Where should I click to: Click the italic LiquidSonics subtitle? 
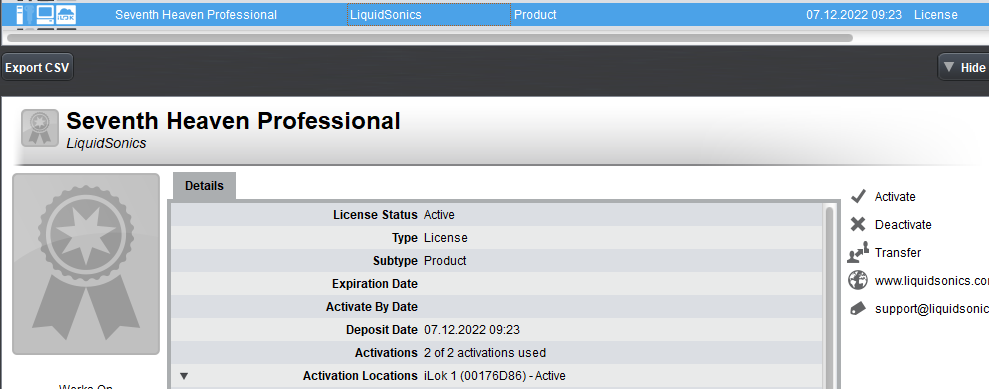[106, 144]
